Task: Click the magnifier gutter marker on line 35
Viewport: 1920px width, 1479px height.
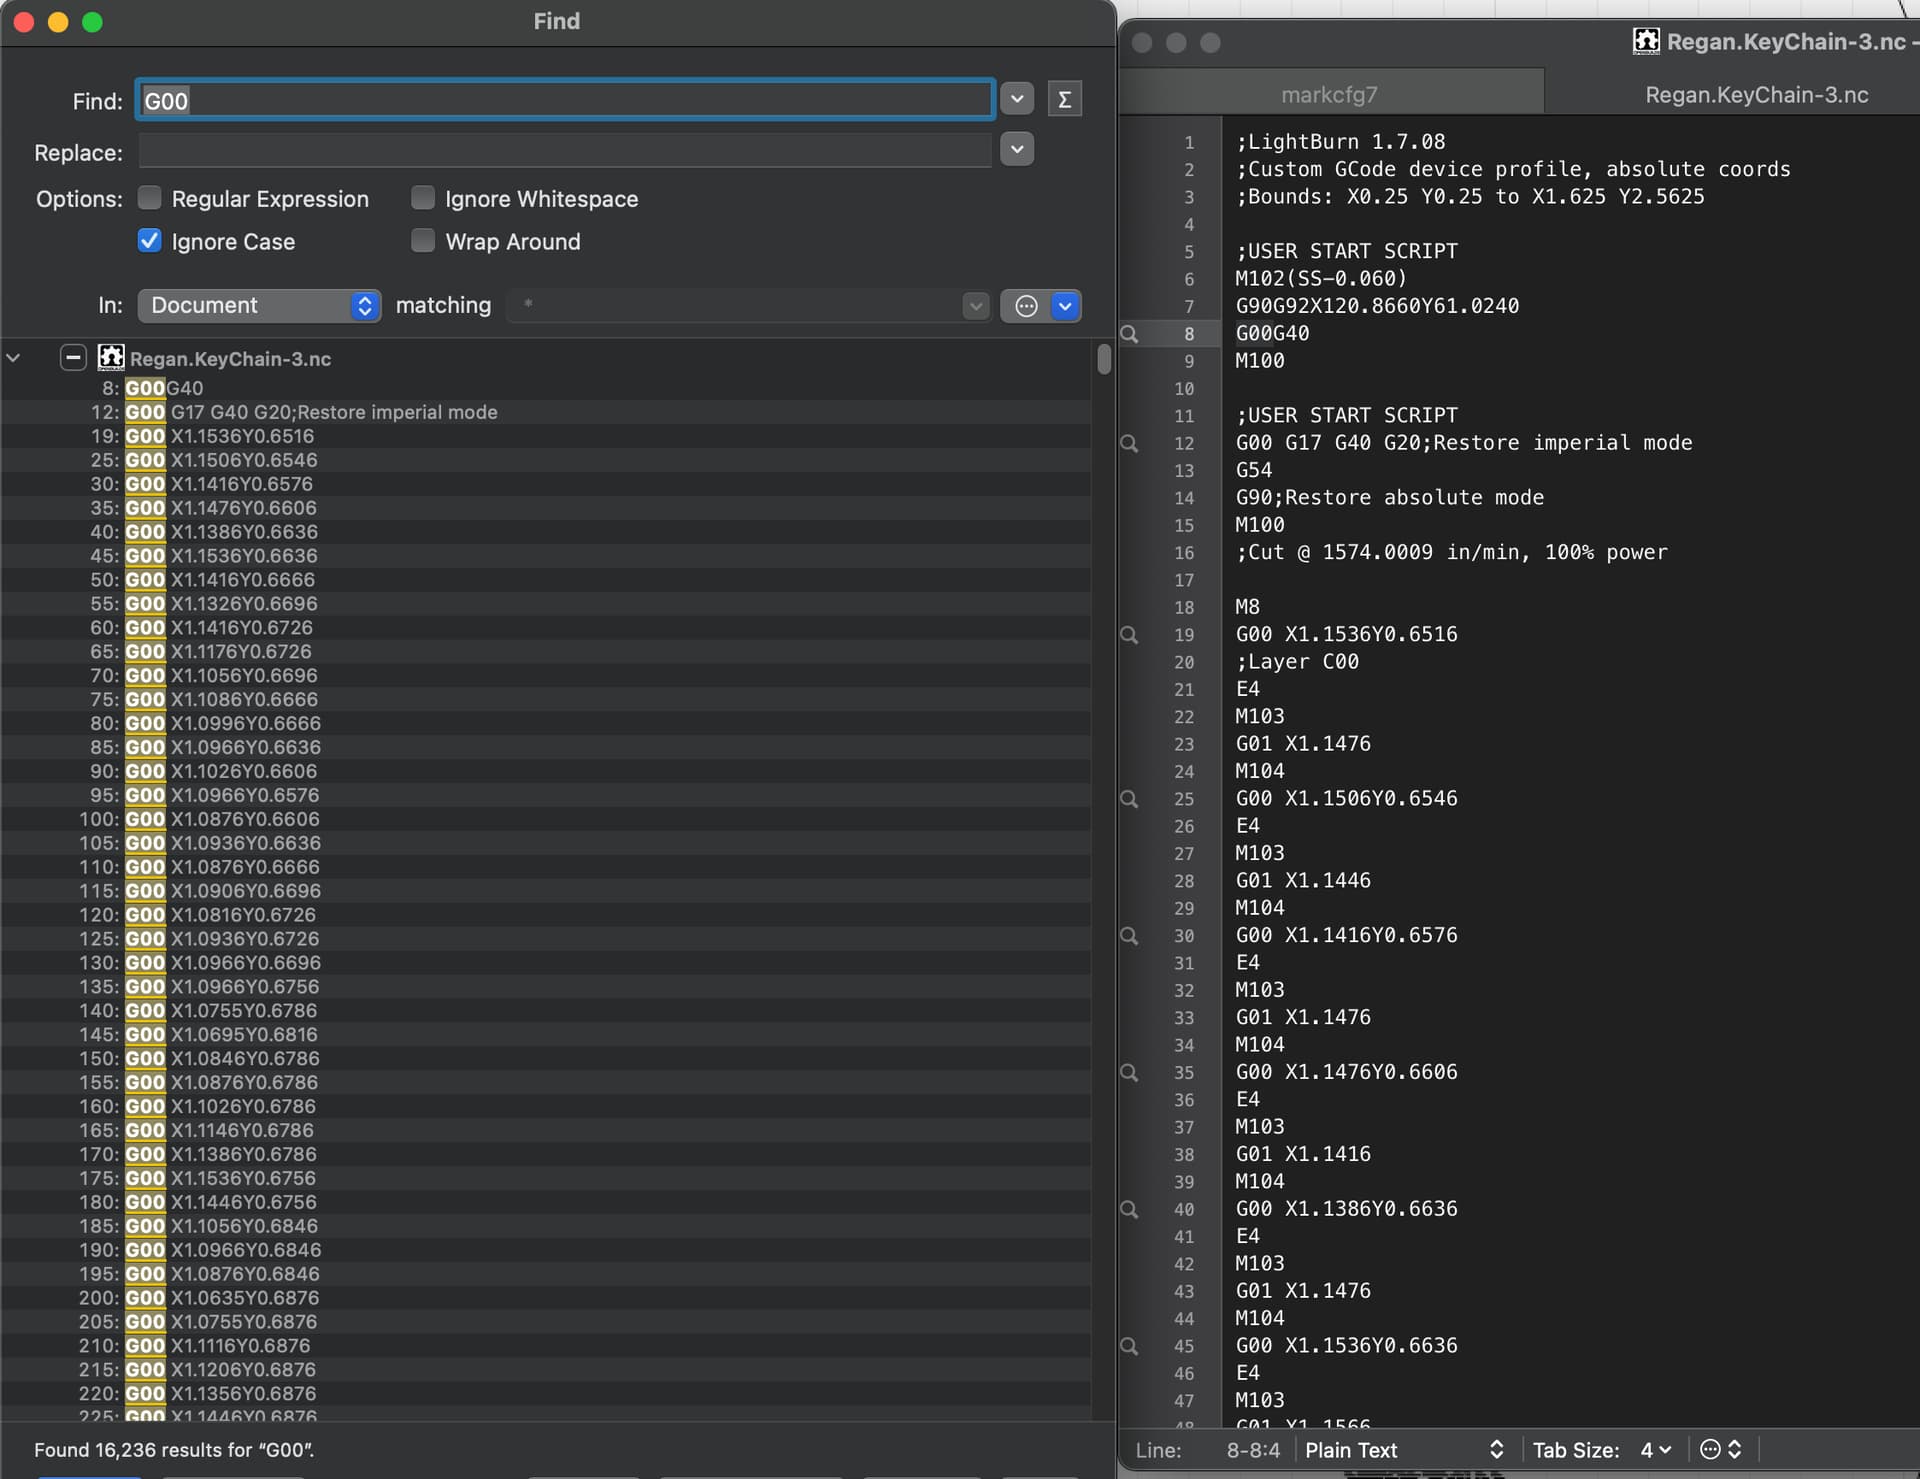Action: coord(1130,1073)
